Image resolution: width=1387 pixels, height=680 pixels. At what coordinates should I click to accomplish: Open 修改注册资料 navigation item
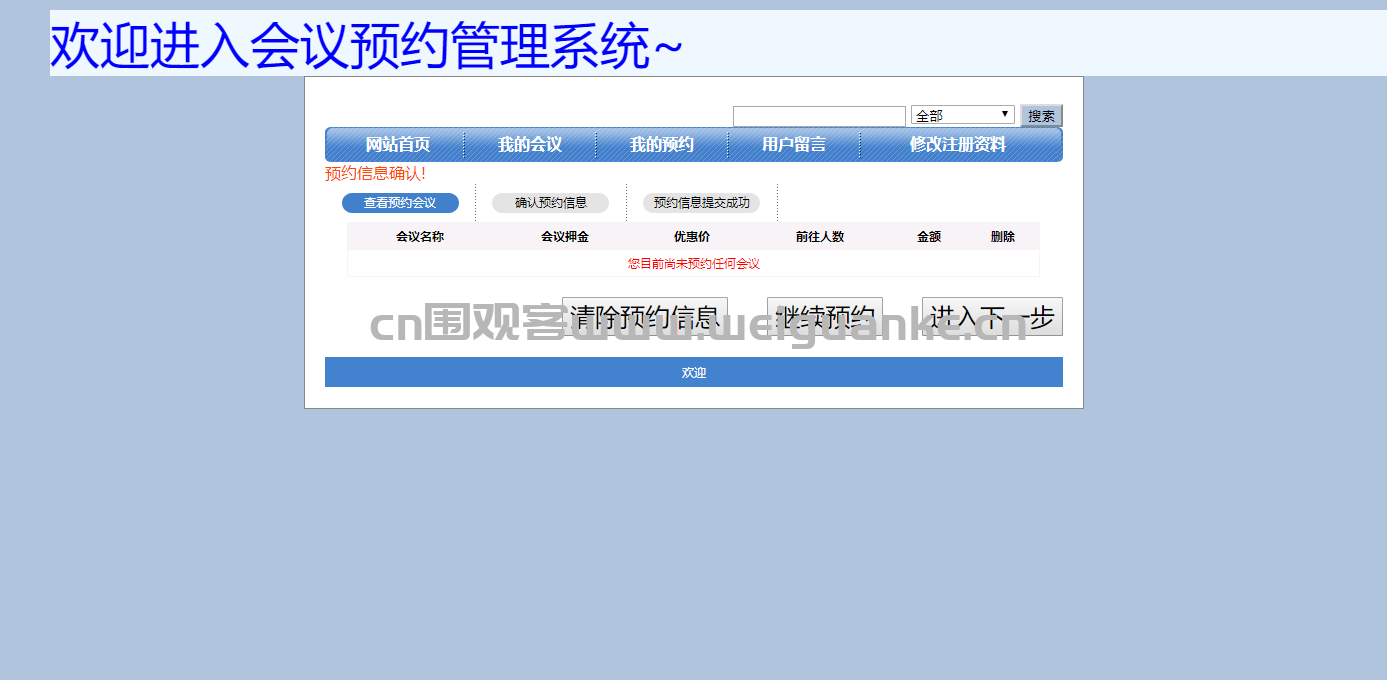(958, 145)
